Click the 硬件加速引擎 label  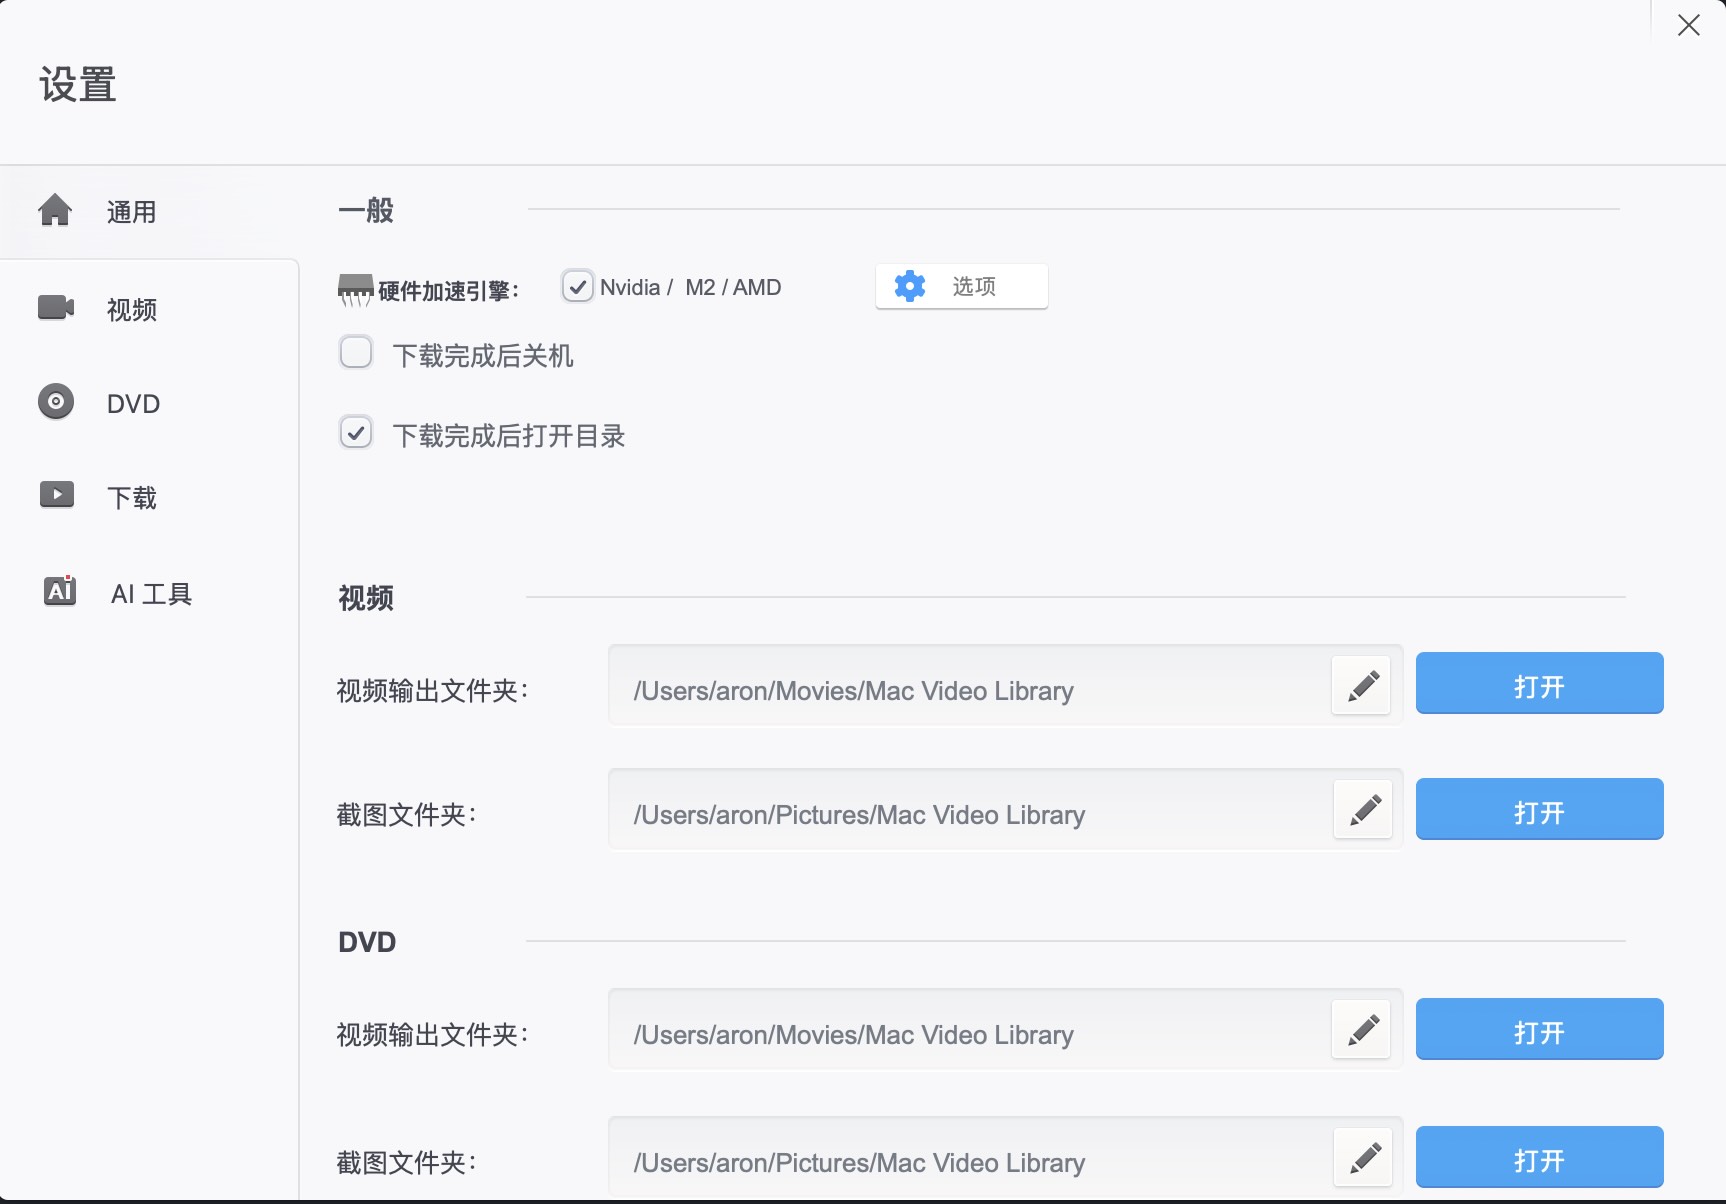[449, 291]
